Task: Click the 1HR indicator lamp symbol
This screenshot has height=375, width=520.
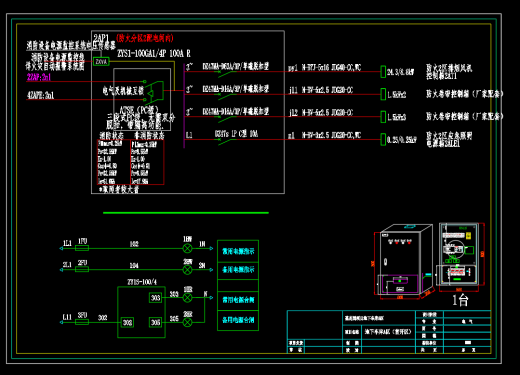Action: pos(188,298)
